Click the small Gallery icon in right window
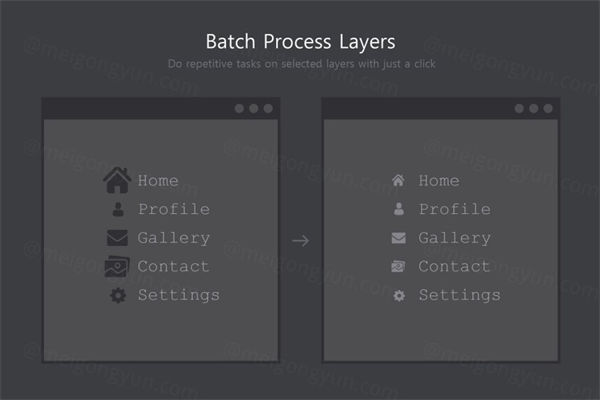The width and height of the screenshot is (600, 400). 398,238
